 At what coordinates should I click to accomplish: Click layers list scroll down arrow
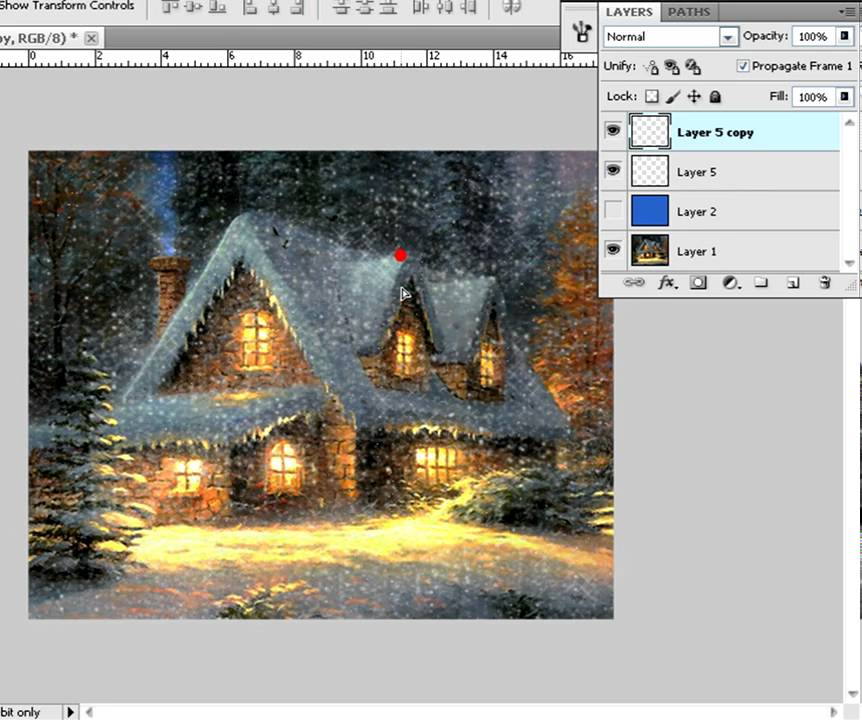[x=849, y=262]
